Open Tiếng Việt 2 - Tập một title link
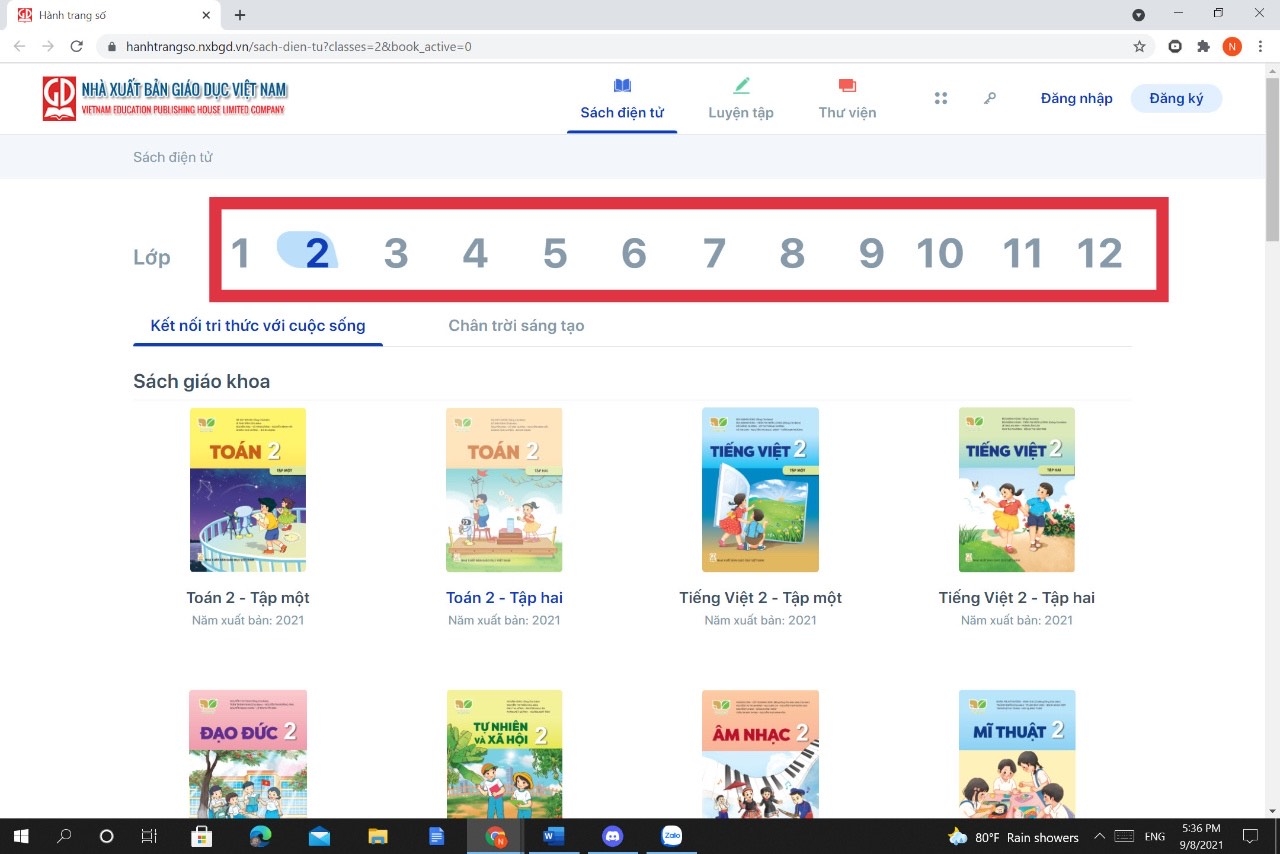This screenshot has width=1280, height=854. tap(760, 598)
